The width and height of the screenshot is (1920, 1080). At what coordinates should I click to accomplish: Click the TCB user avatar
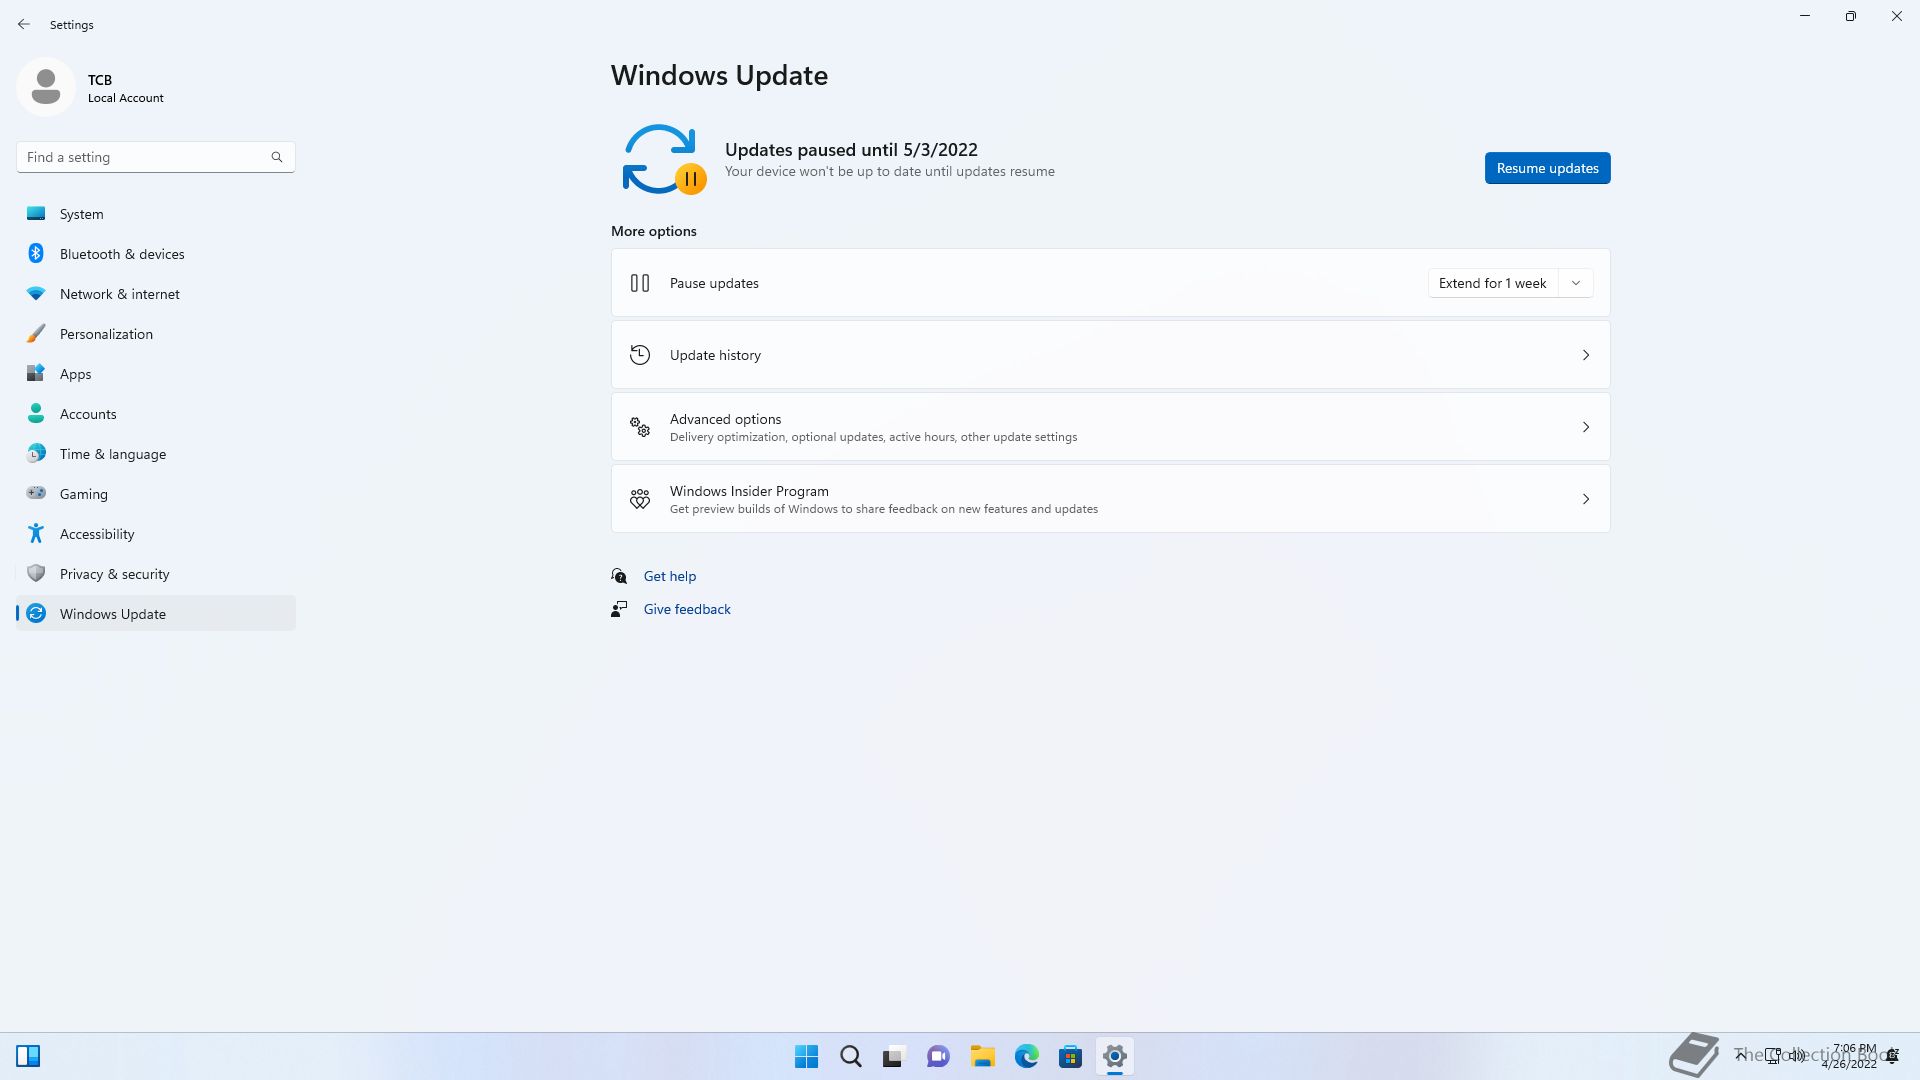tap(46, 88)
